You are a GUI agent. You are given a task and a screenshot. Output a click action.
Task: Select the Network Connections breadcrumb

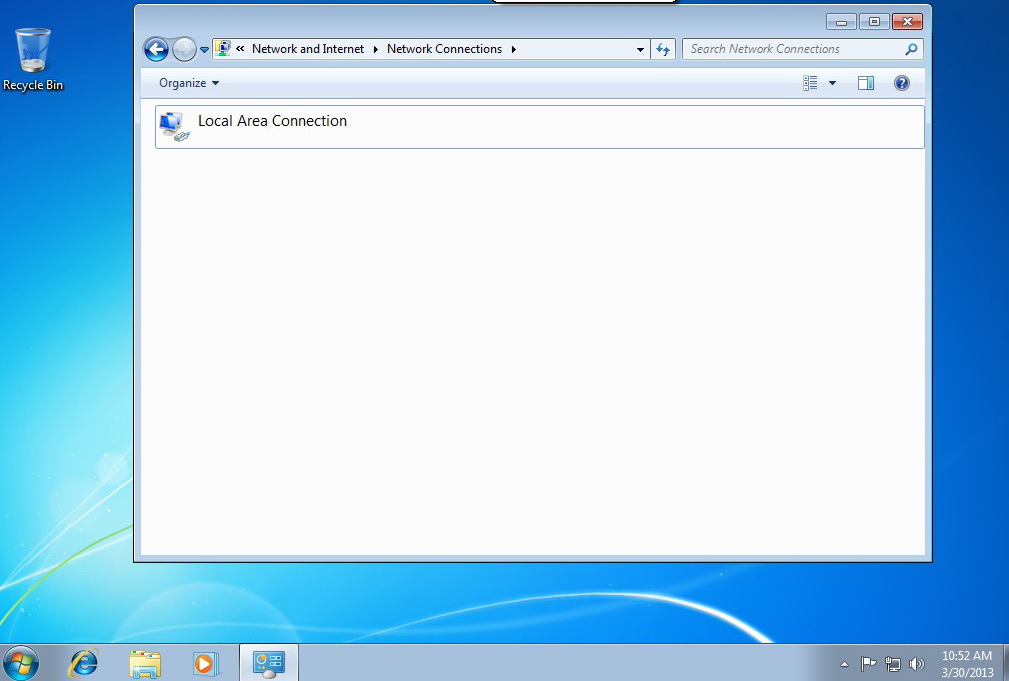click(444, 49)
